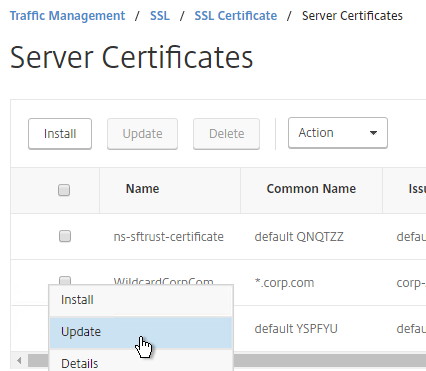Click the disabled Update toolbar button

click(142, 134)
